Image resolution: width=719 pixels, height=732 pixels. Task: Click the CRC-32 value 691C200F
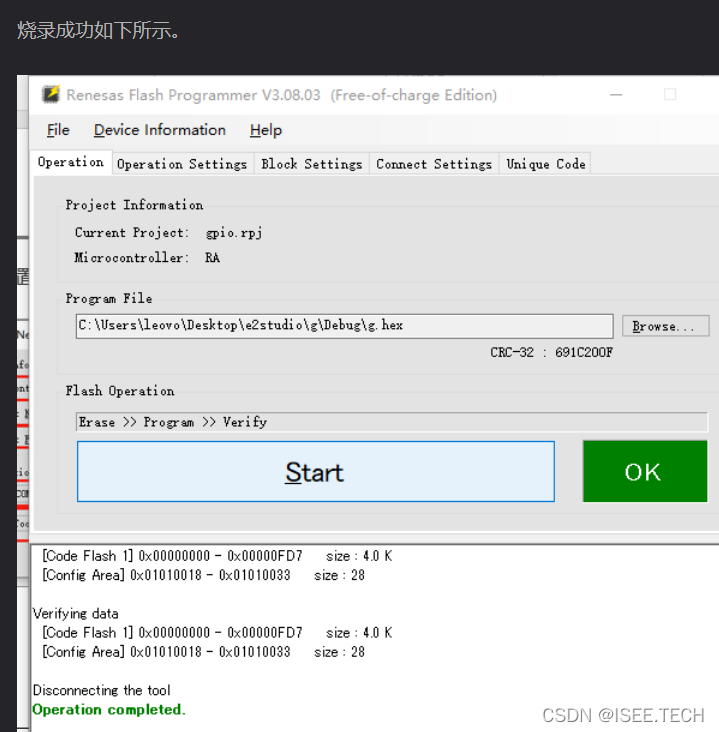click(x=584, y=352)
